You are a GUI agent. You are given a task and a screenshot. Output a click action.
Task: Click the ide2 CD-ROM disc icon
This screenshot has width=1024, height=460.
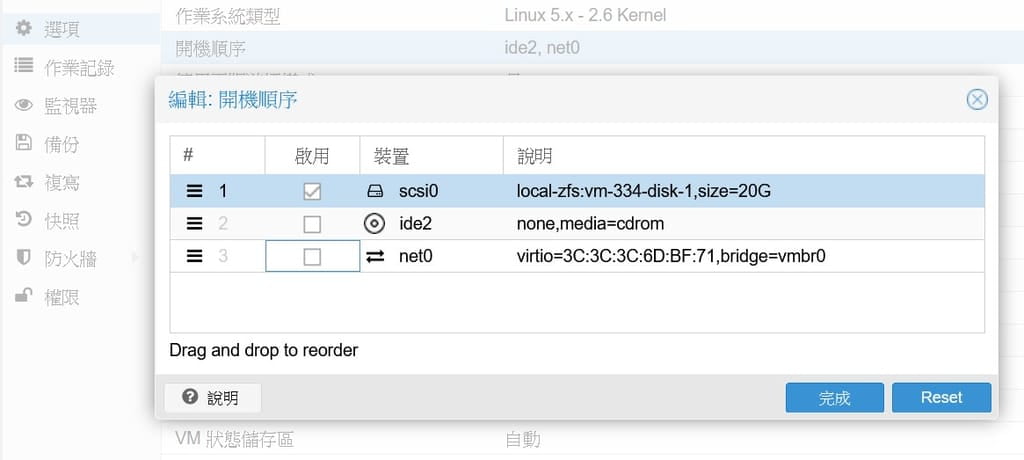pos(375,223)
